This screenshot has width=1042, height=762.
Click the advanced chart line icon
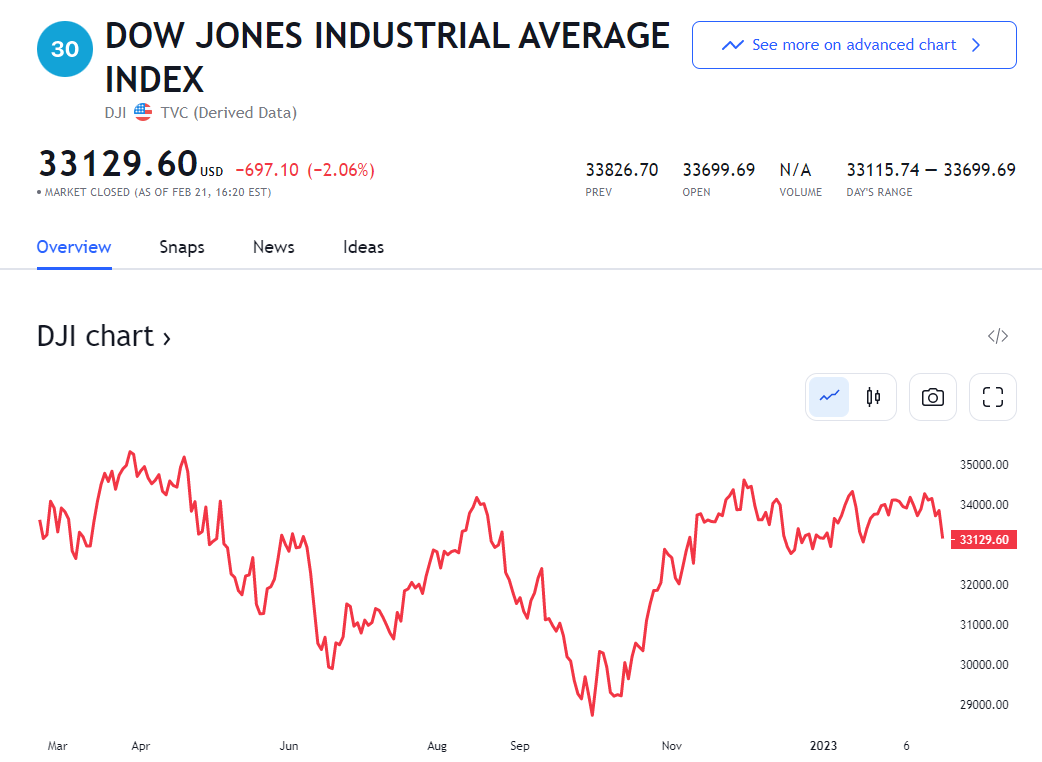(733, 45)
